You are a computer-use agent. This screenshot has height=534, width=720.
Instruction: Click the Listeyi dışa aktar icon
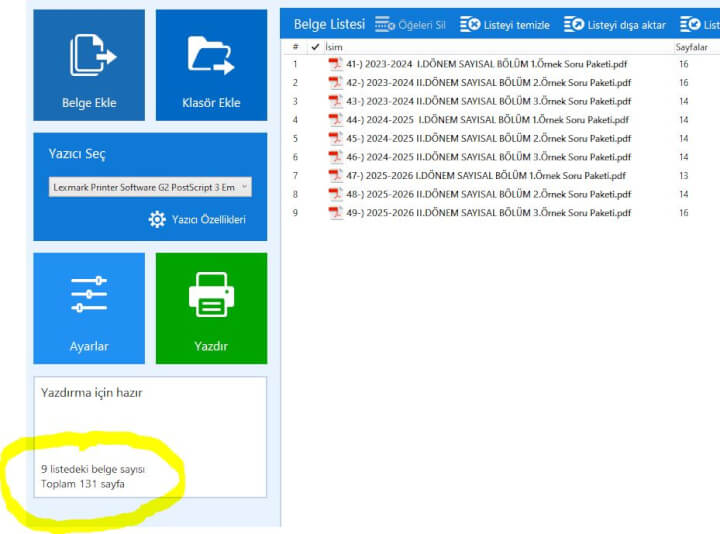coord(574,24)
